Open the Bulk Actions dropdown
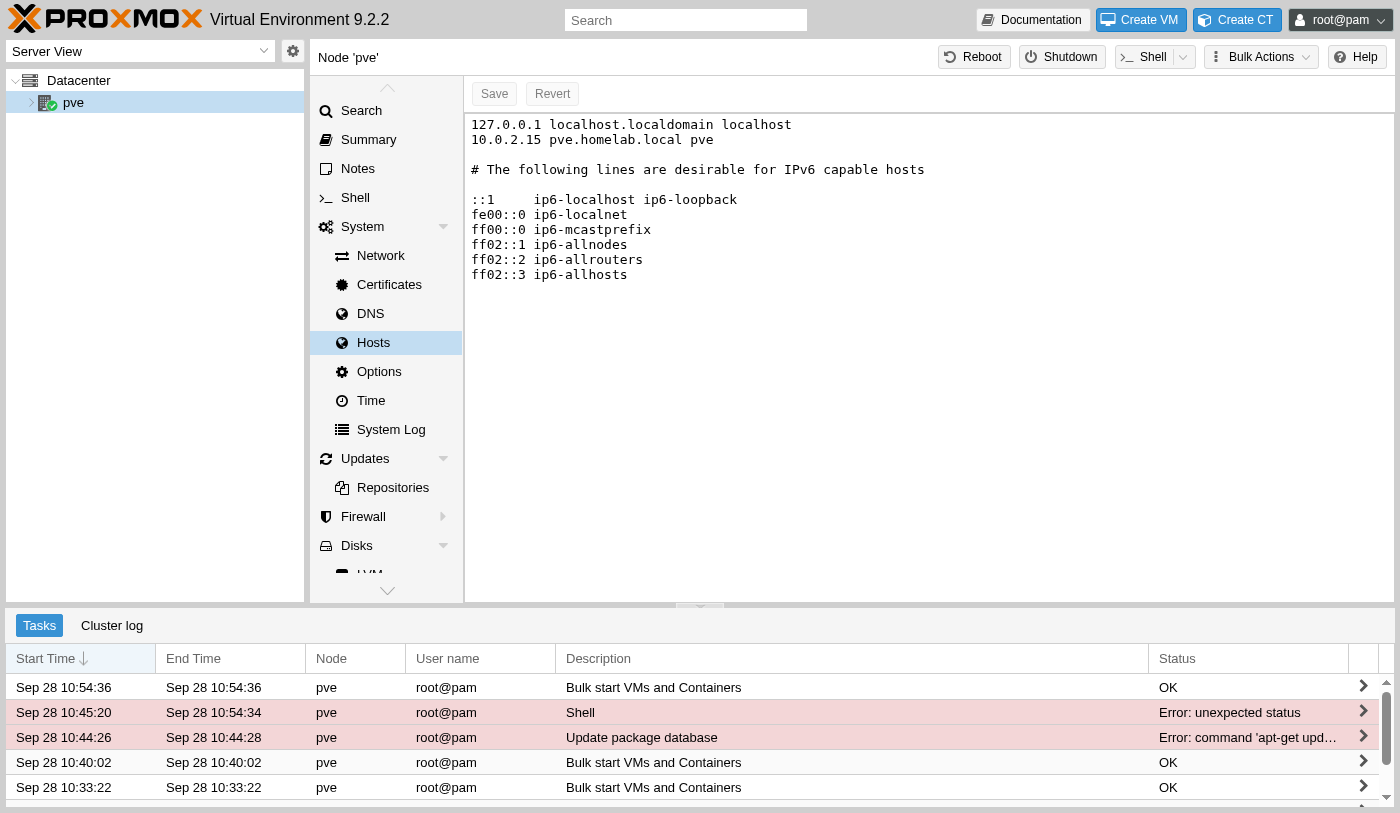 [x=1261, y=57]
